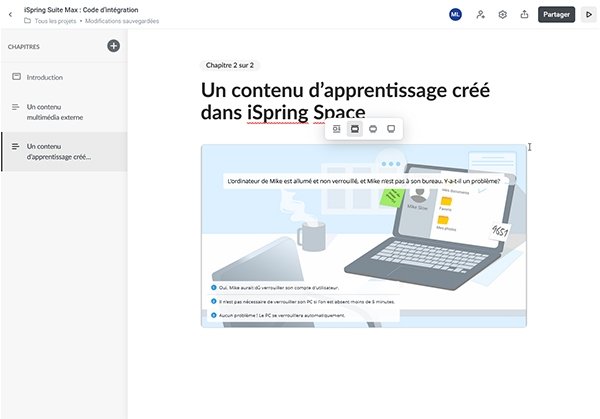Screen dimensions: 600x419
Task: Click the question text about l'ordinateur de Mike
Action: [364, 181]
